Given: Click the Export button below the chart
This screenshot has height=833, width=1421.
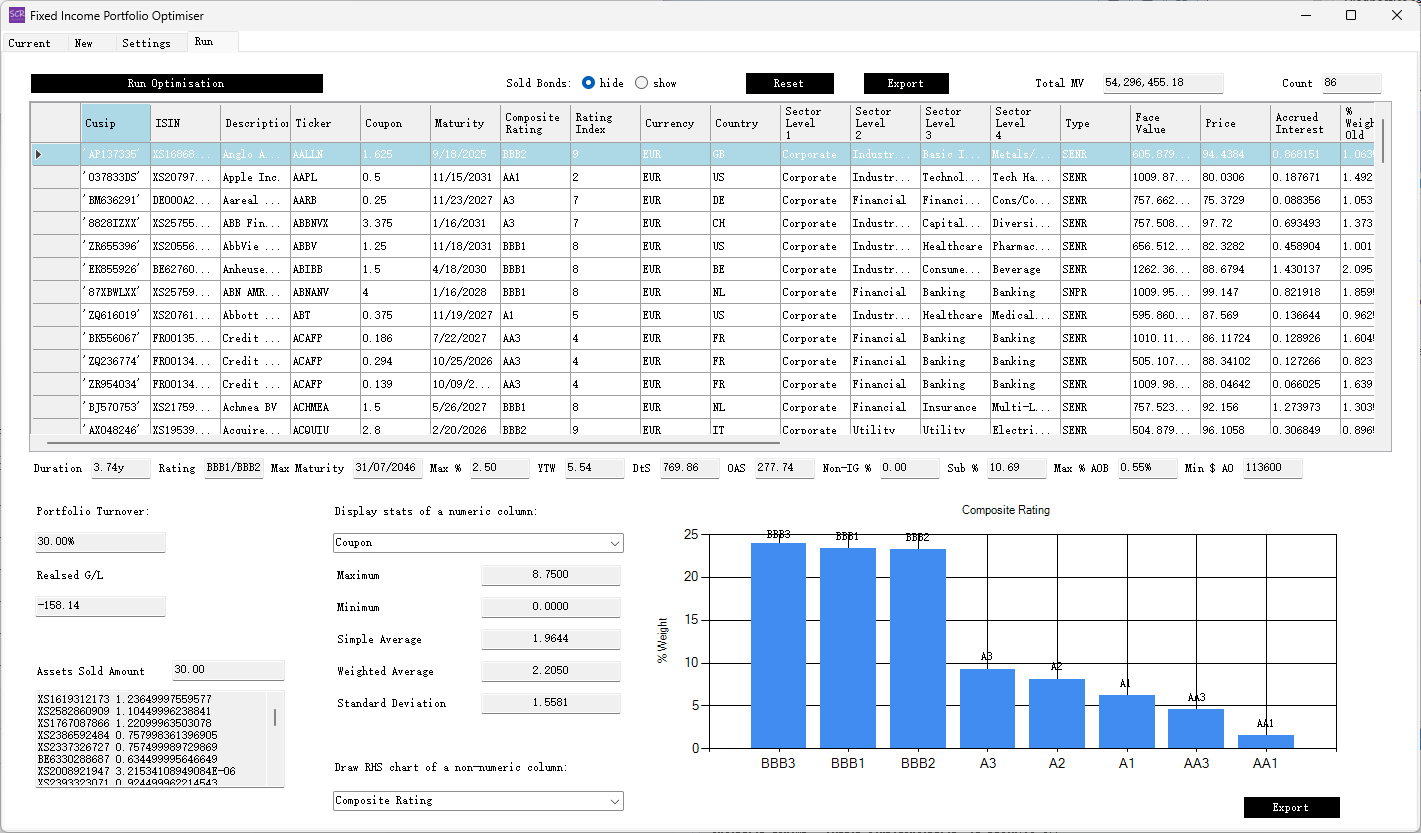Looking at the screenshot, I should (x=1291, y=808).
